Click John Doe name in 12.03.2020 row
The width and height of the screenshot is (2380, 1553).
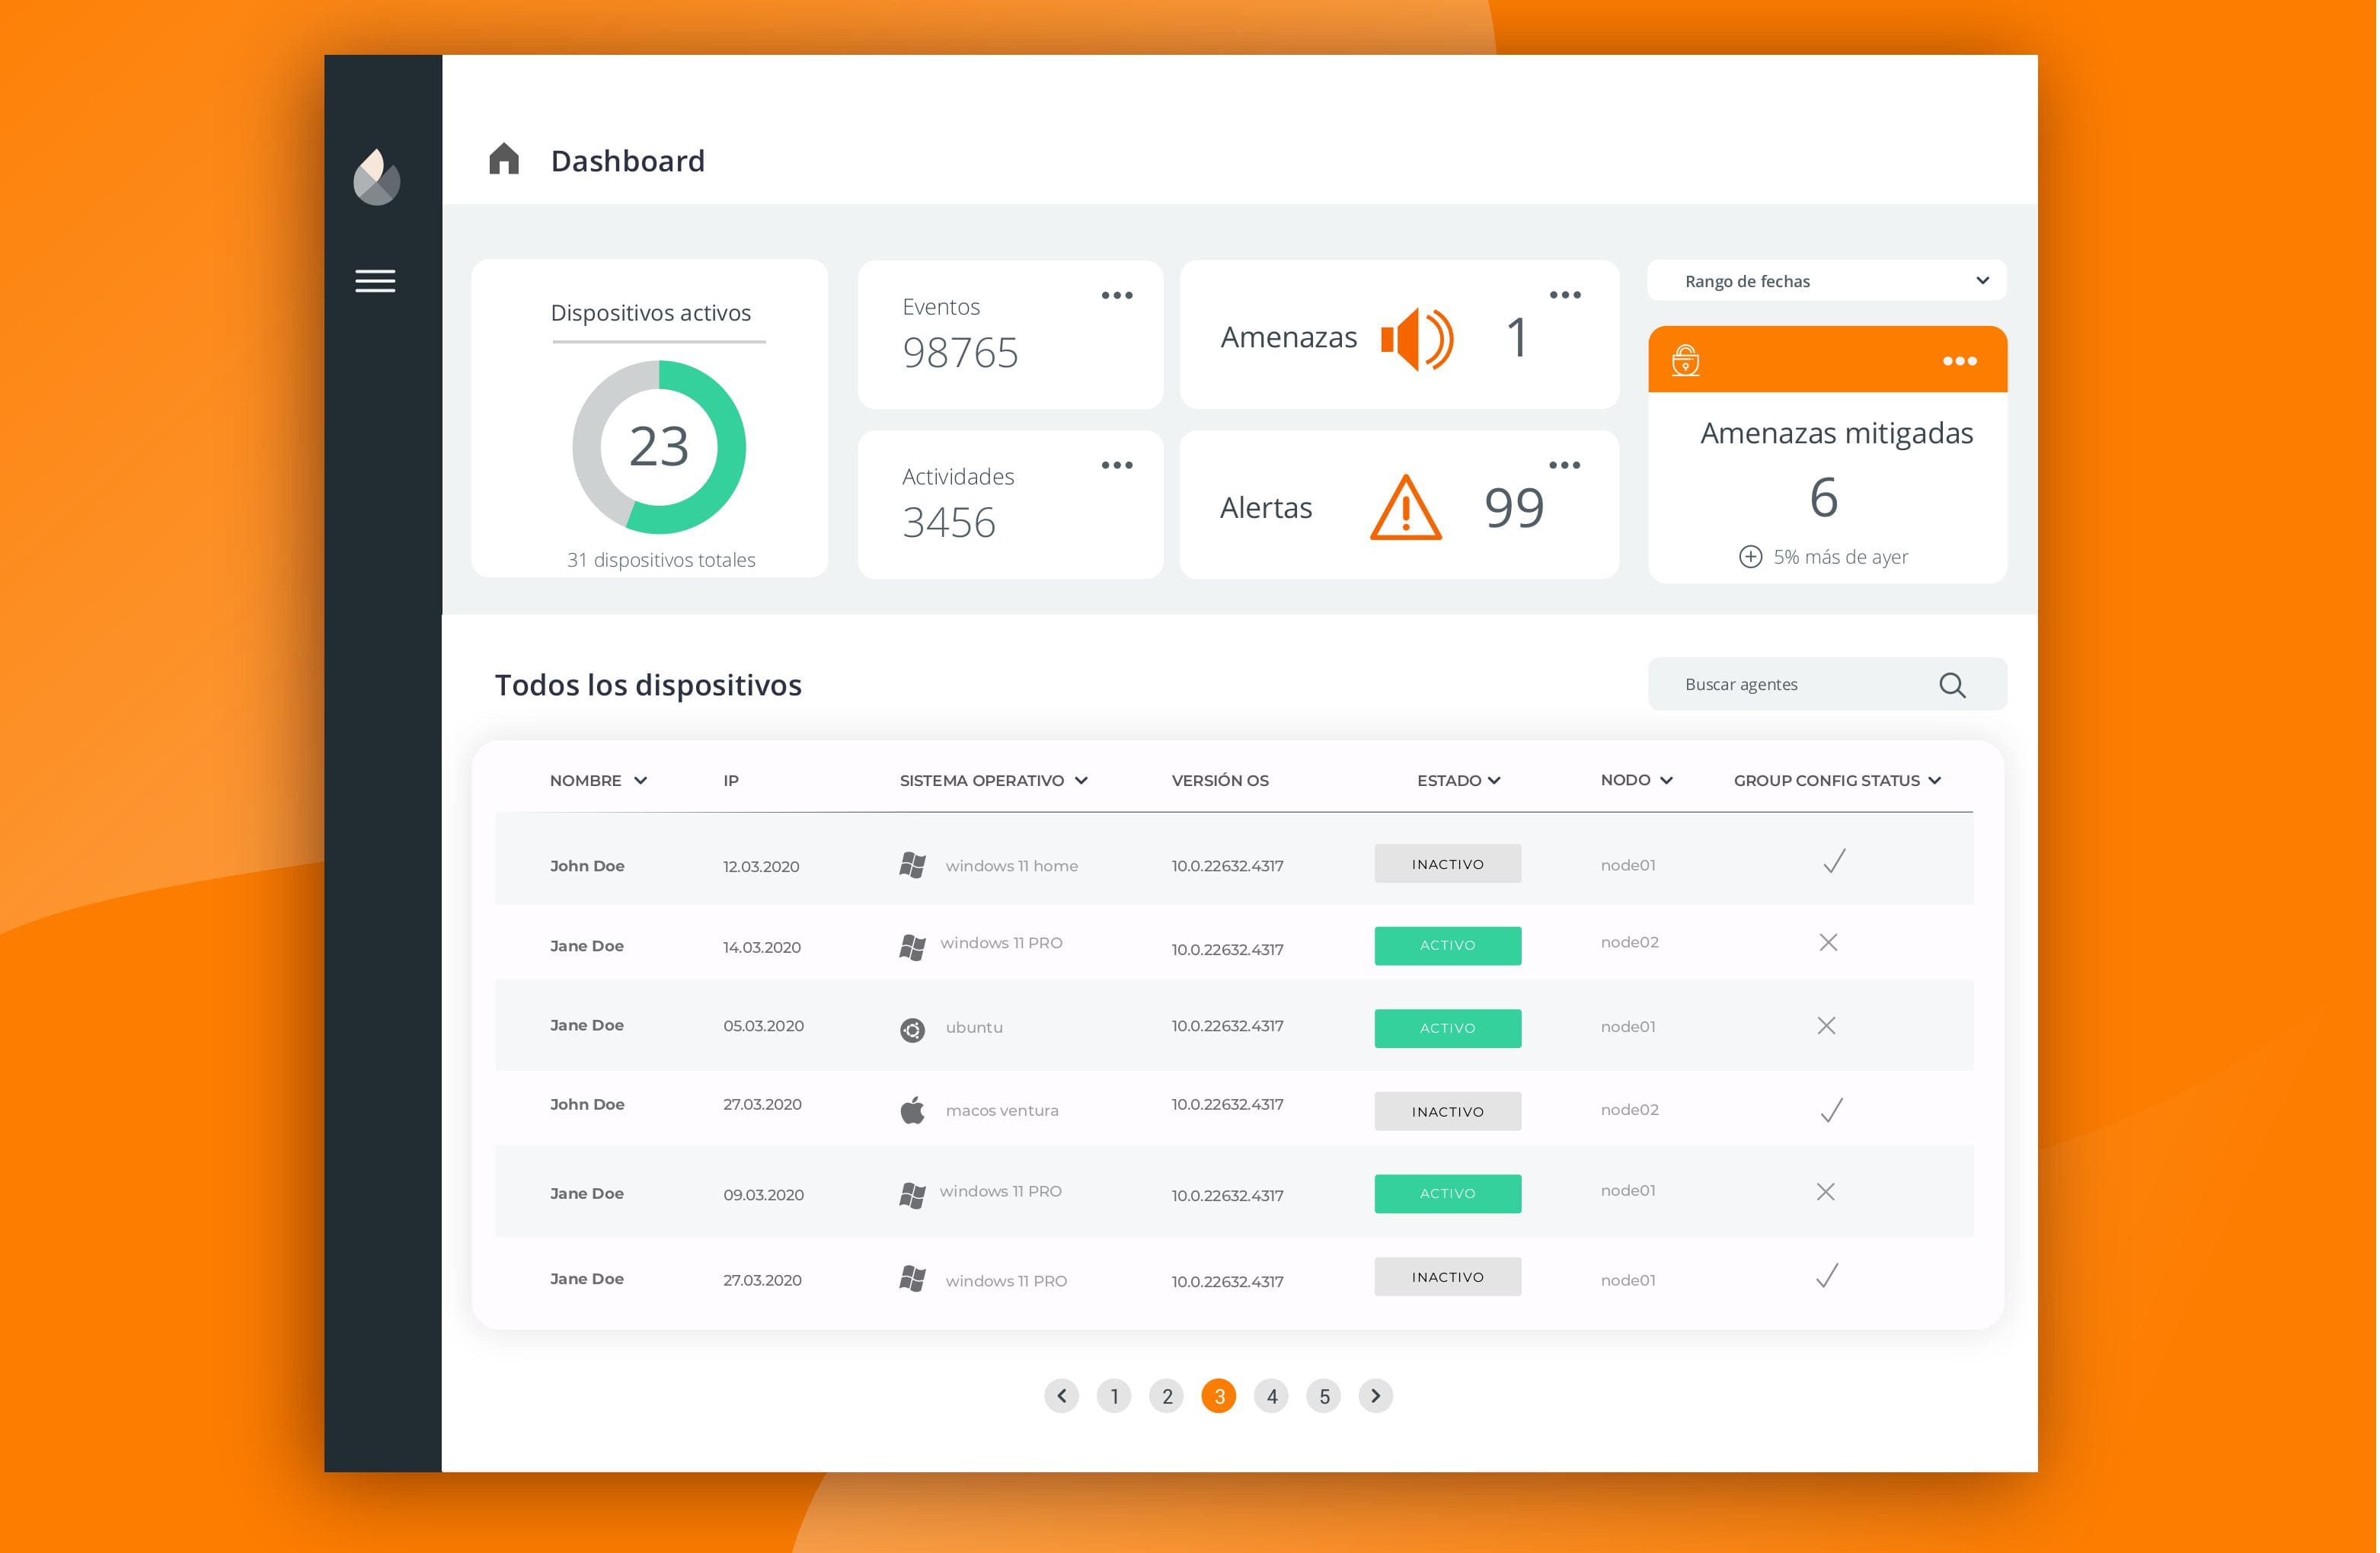coord(587,866)
